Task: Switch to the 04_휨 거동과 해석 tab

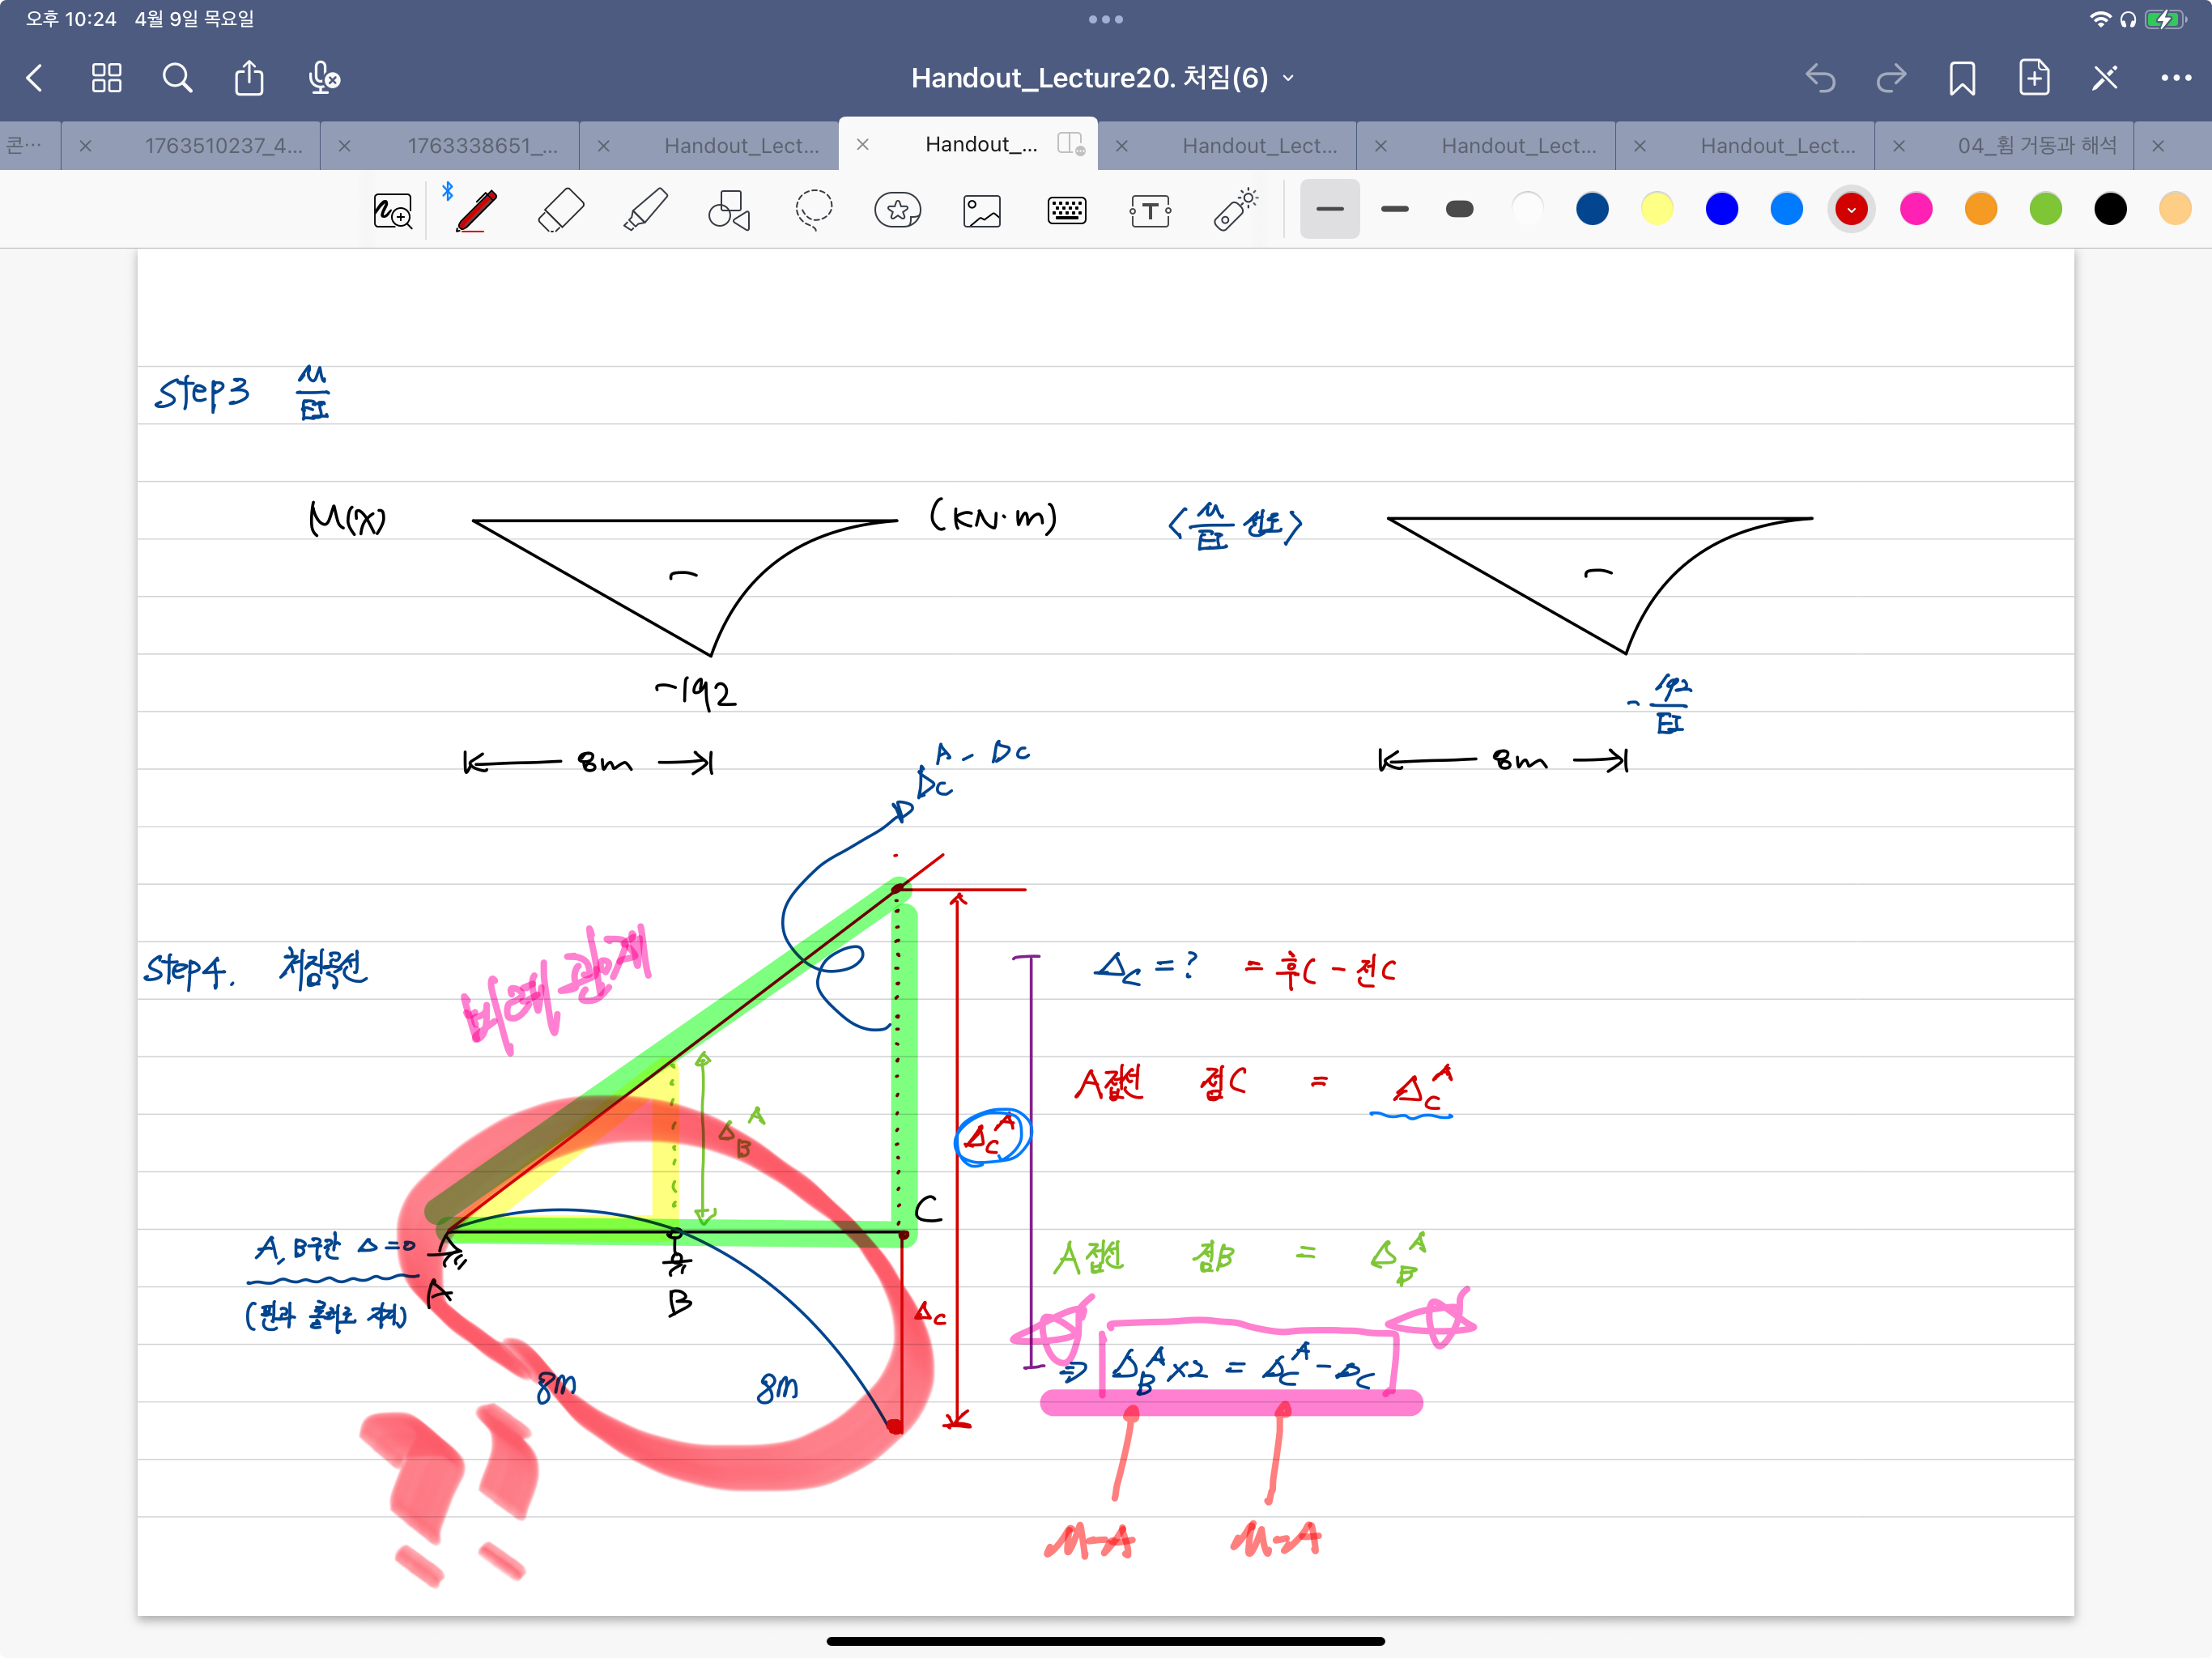Action: (x=2036, y=146)
